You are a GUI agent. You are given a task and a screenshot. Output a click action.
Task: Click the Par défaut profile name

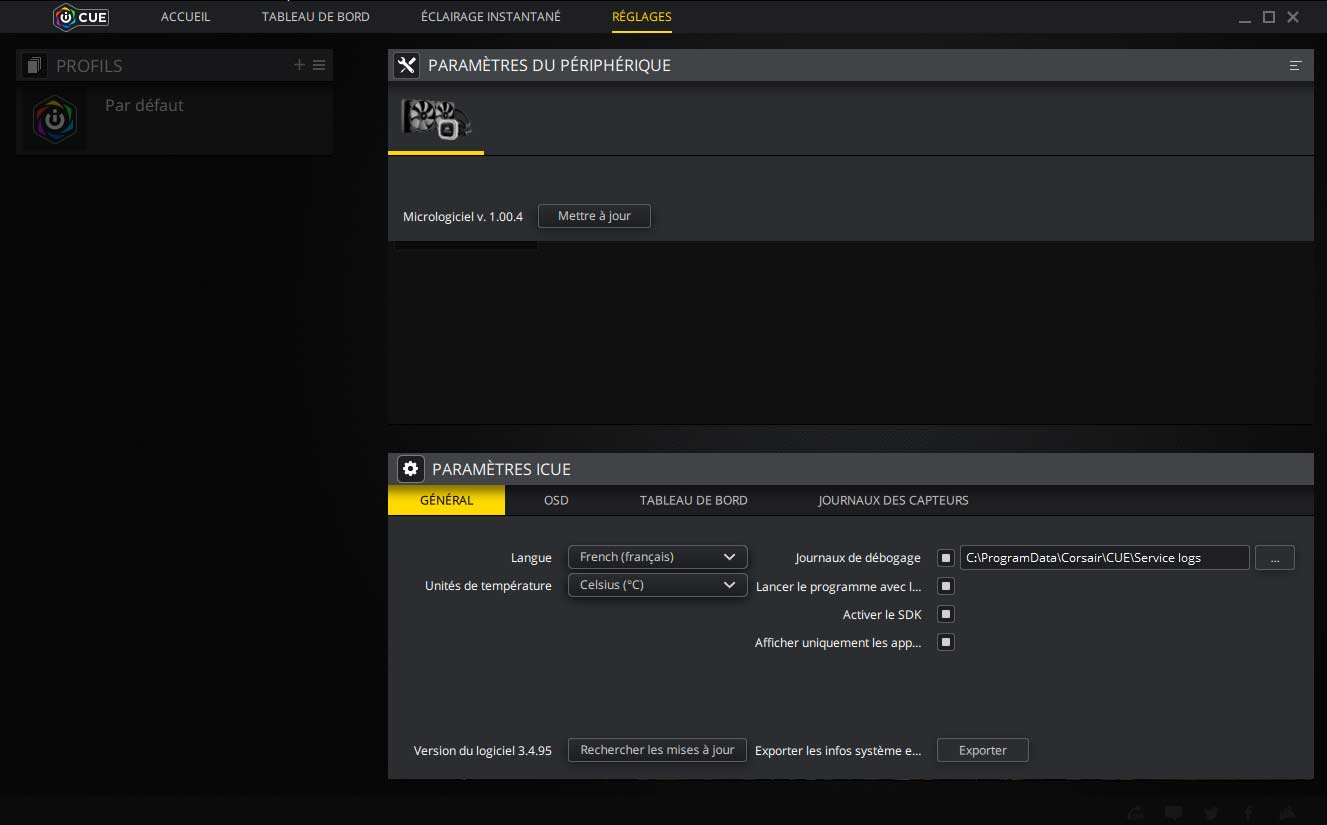click(144, 105)
